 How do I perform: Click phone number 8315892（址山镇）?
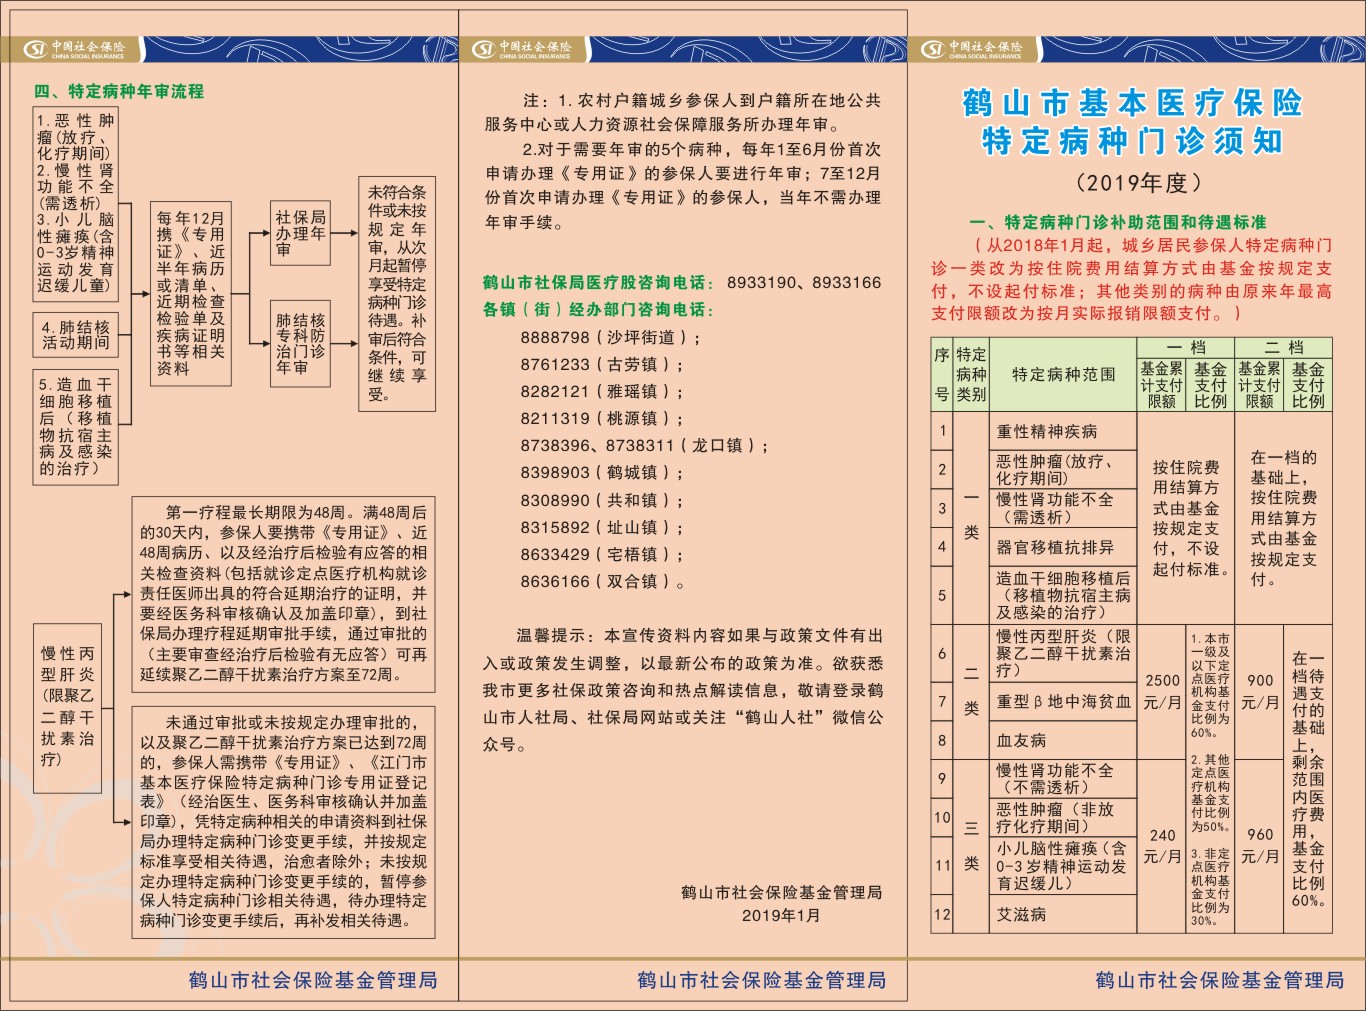click(602, 527)
